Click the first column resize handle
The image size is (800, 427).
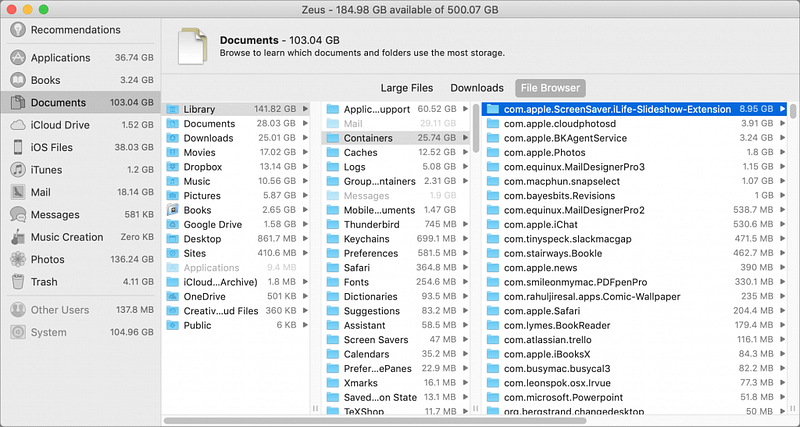point(315,409)
